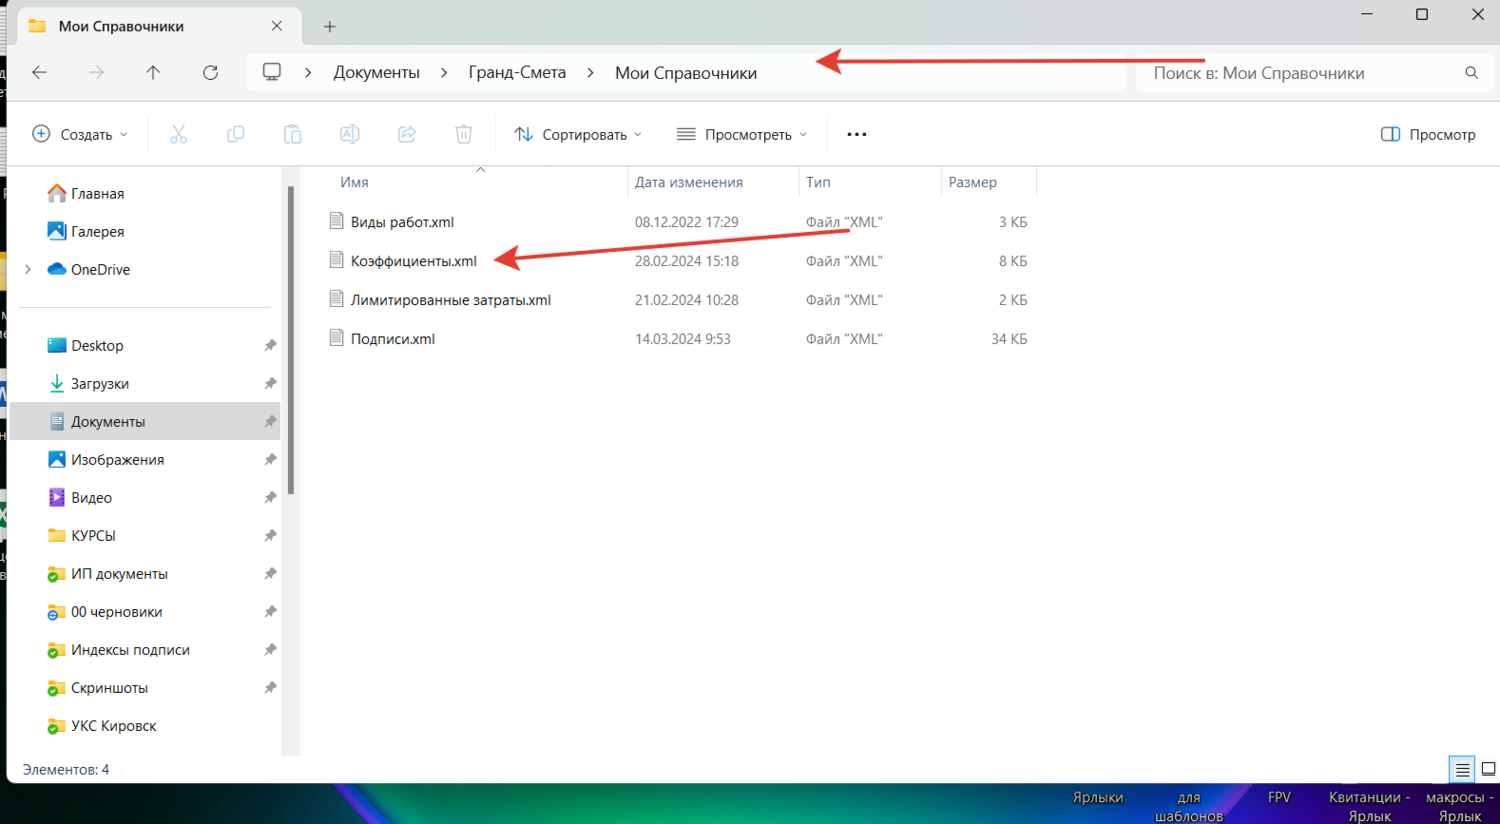Screen dimensions: 1500x824
Task: Switch to large thumbnails view icon
Action: point(1488,769)
